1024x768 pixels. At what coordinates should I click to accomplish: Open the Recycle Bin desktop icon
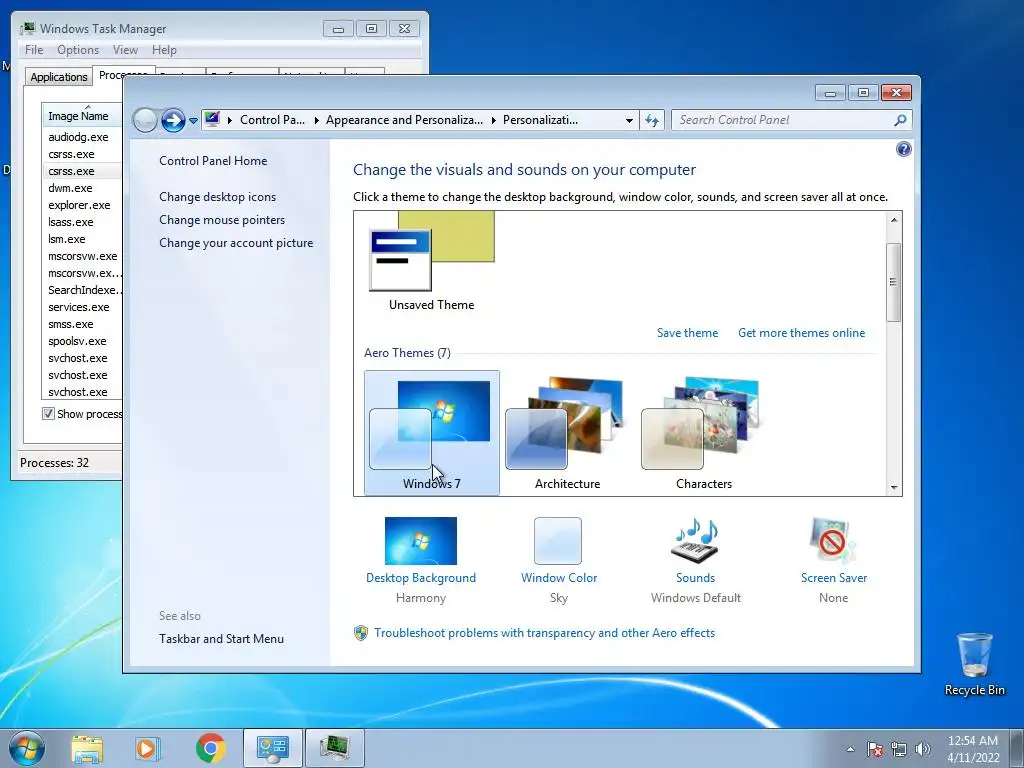click(974, 664)
